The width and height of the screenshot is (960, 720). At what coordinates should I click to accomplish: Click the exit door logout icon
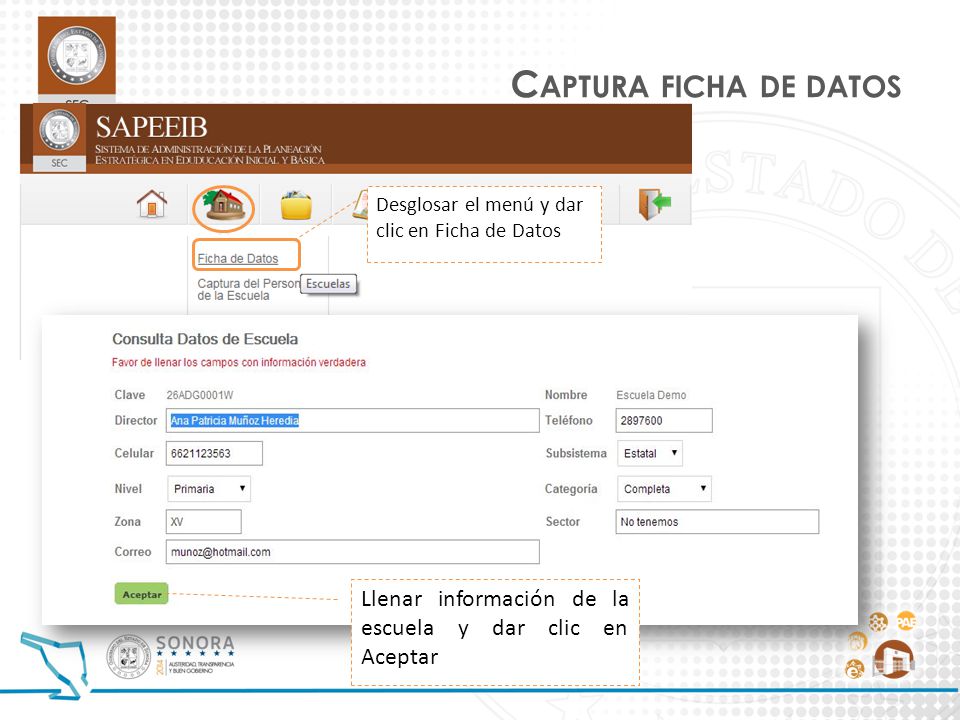654,204
